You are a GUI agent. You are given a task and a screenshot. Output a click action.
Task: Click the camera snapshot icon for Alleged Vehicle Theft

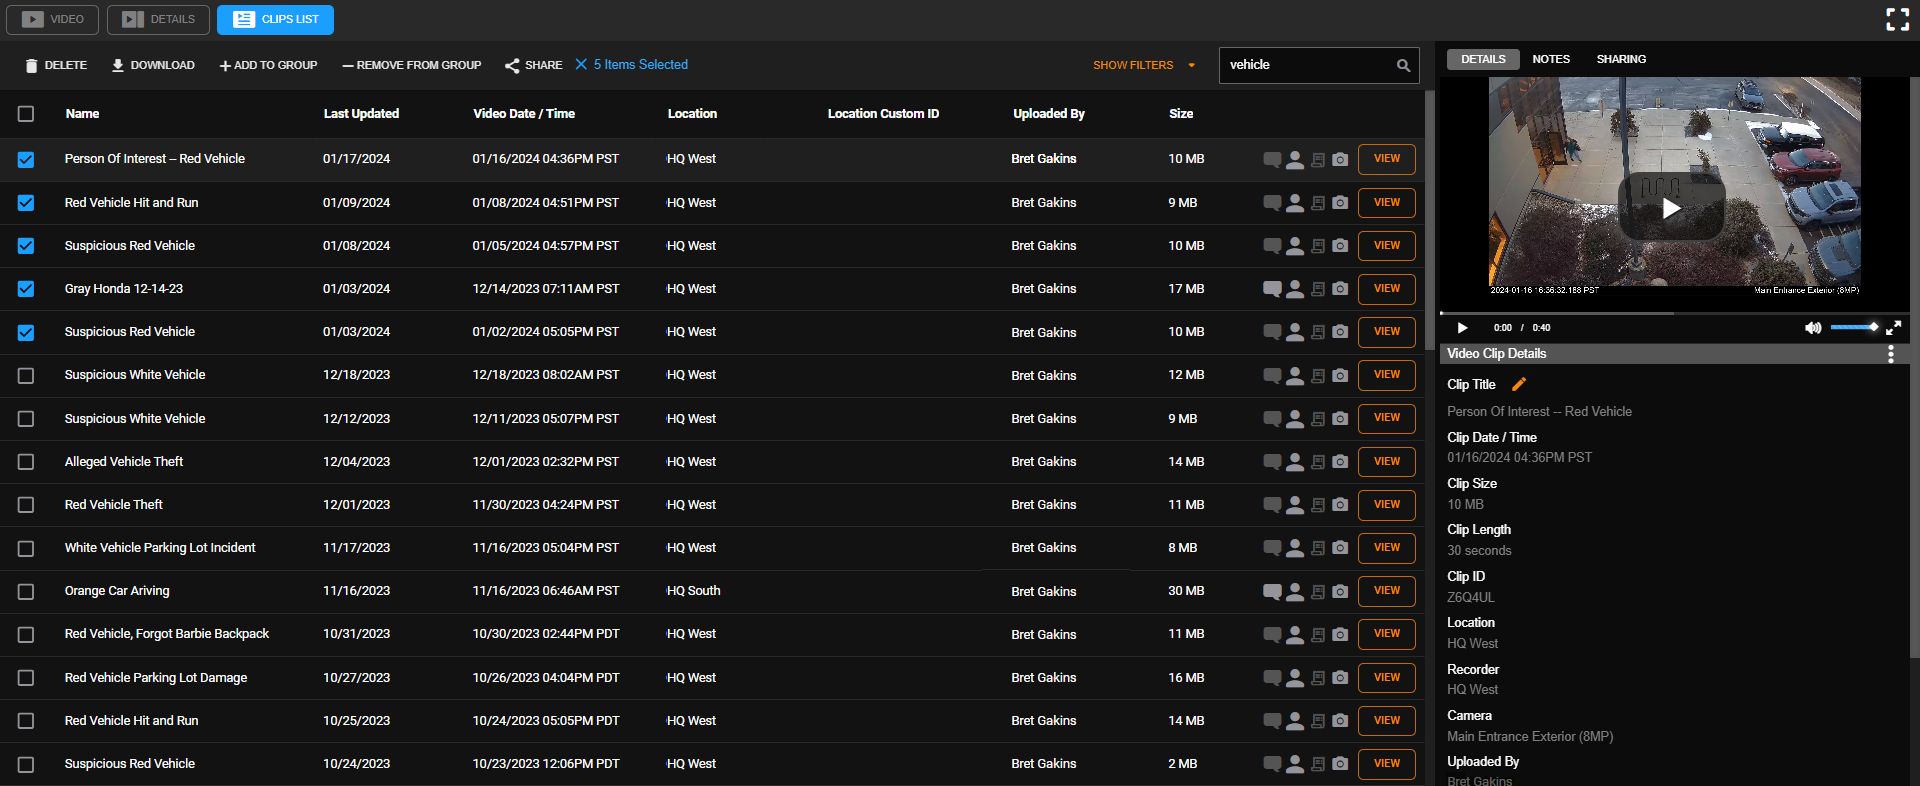click(1340, 462)
